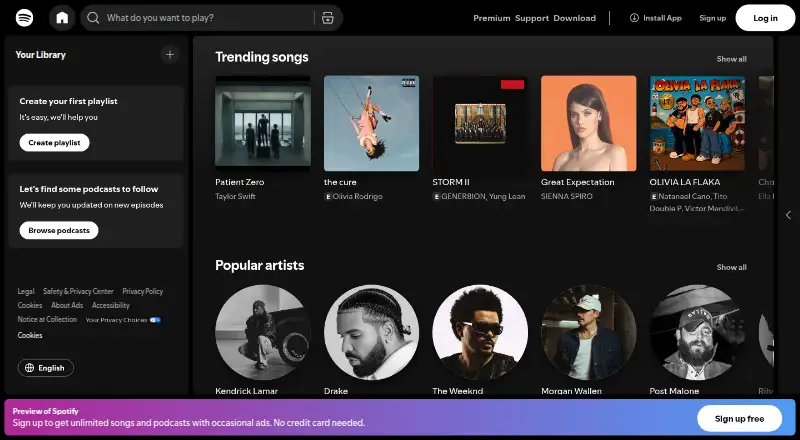800x440 pixels.
Task: Click the Taylor Swift artist link
Action: tap(235, 196)
